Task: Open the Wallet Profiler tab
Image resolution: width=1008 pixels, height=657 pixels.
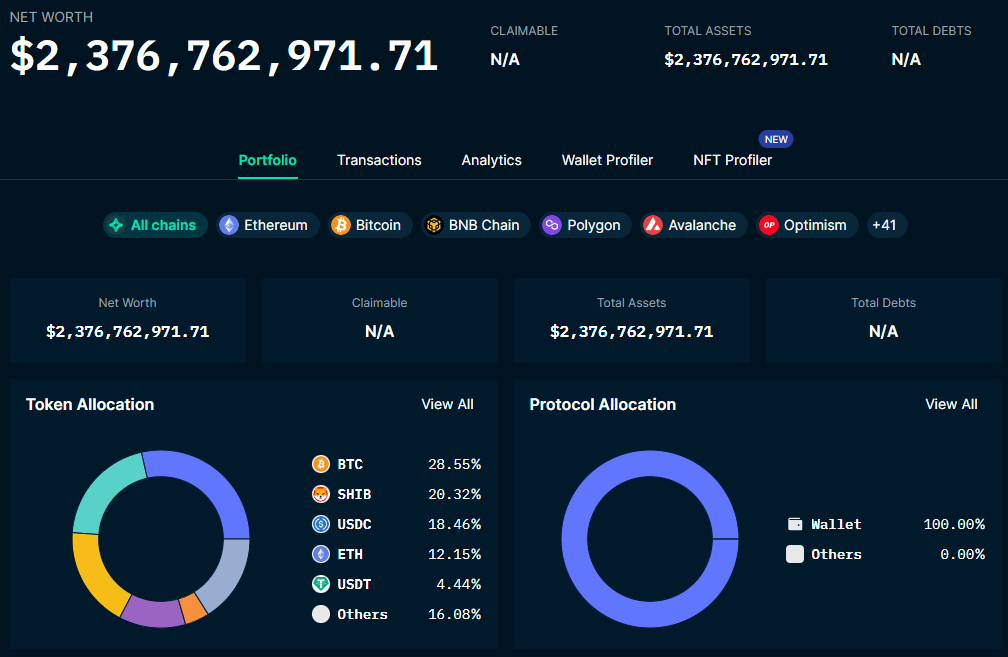Action: tap(607, 160)
